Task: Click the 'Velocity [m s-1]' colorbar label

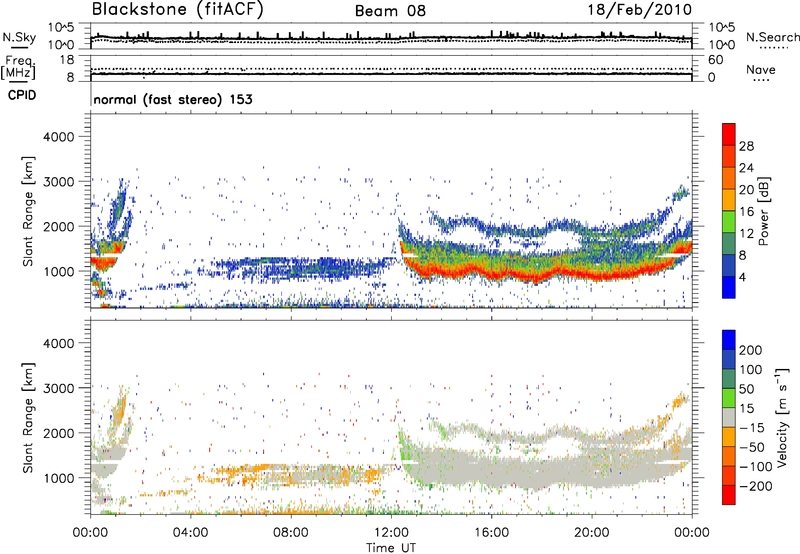Action: (x=782, y=417)
